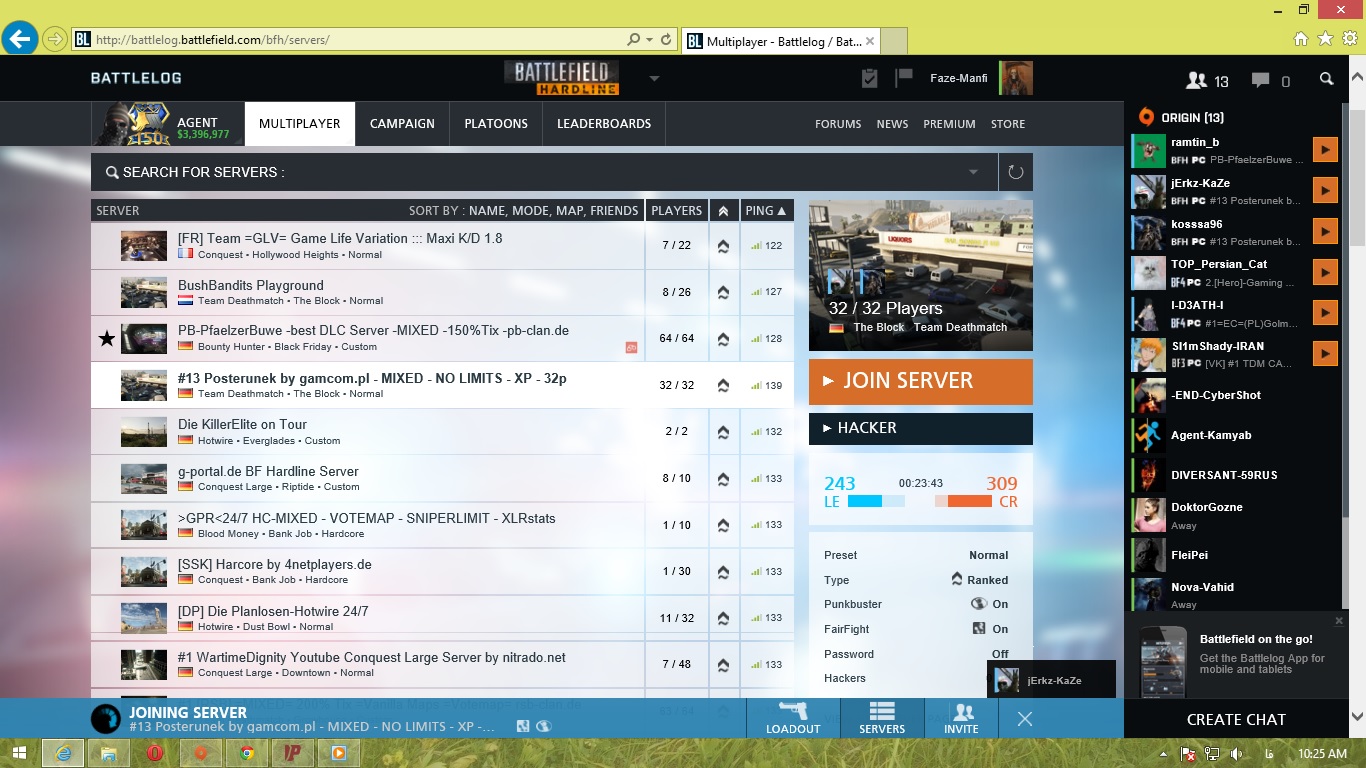The image size is (1366, 768).
Task: Switch to the Campaign tab
Action: 402,124
